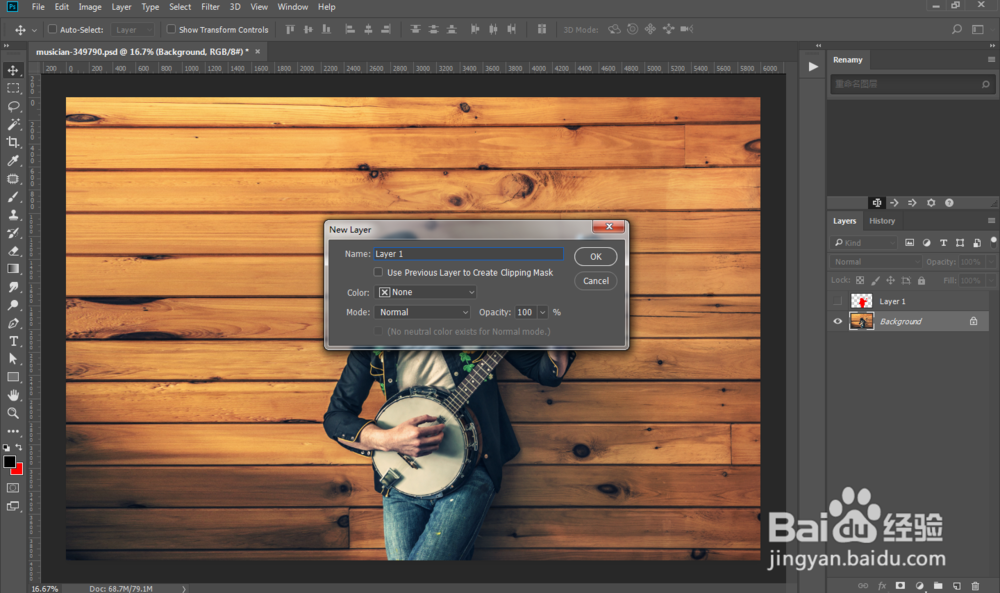Click Cancel in New Layer dialog

pos(596,281)
